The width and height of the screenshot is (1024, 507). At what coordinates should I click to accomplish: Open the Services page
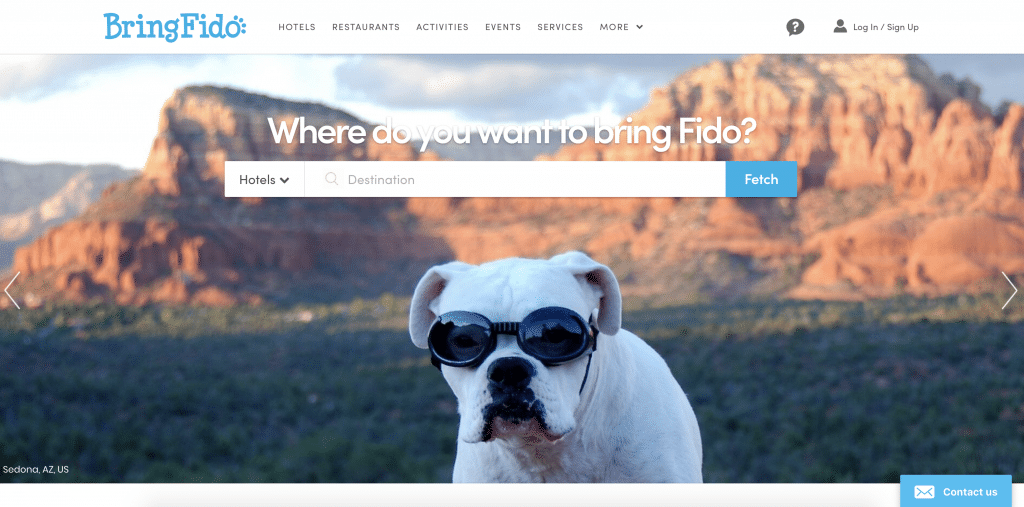pyautogui.click(x=560, y=27)
